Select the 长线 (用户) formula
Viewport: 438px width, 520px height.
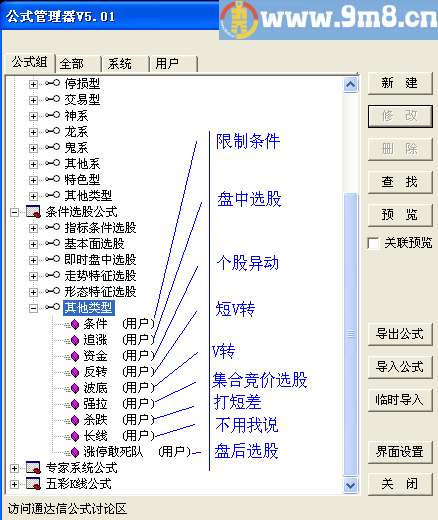[x=119, y=436]
